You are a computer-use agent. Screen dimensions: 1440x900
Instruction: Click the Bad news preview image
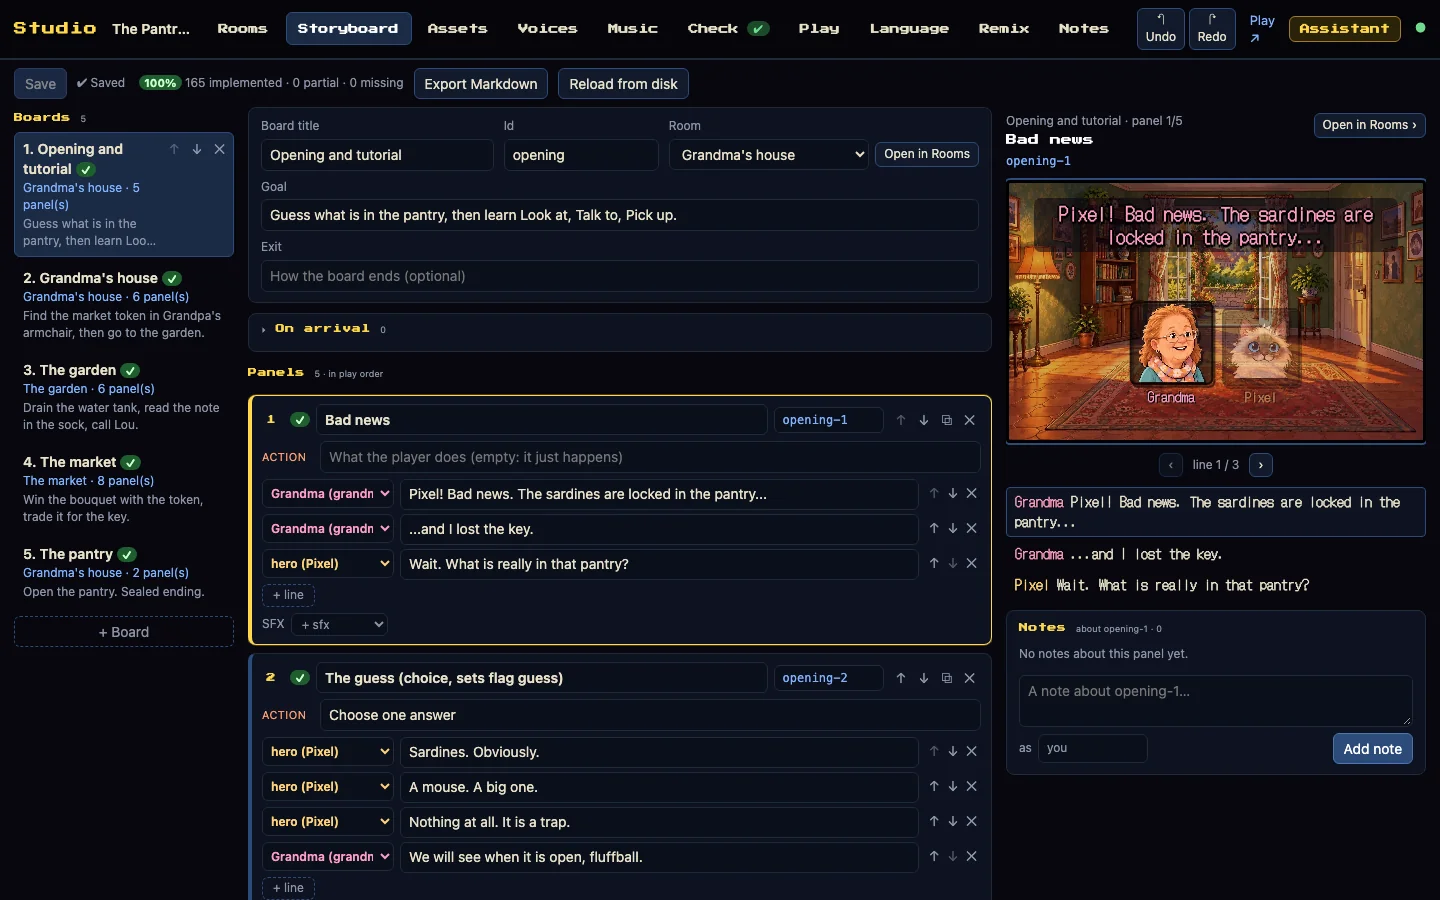(1215, 311)
